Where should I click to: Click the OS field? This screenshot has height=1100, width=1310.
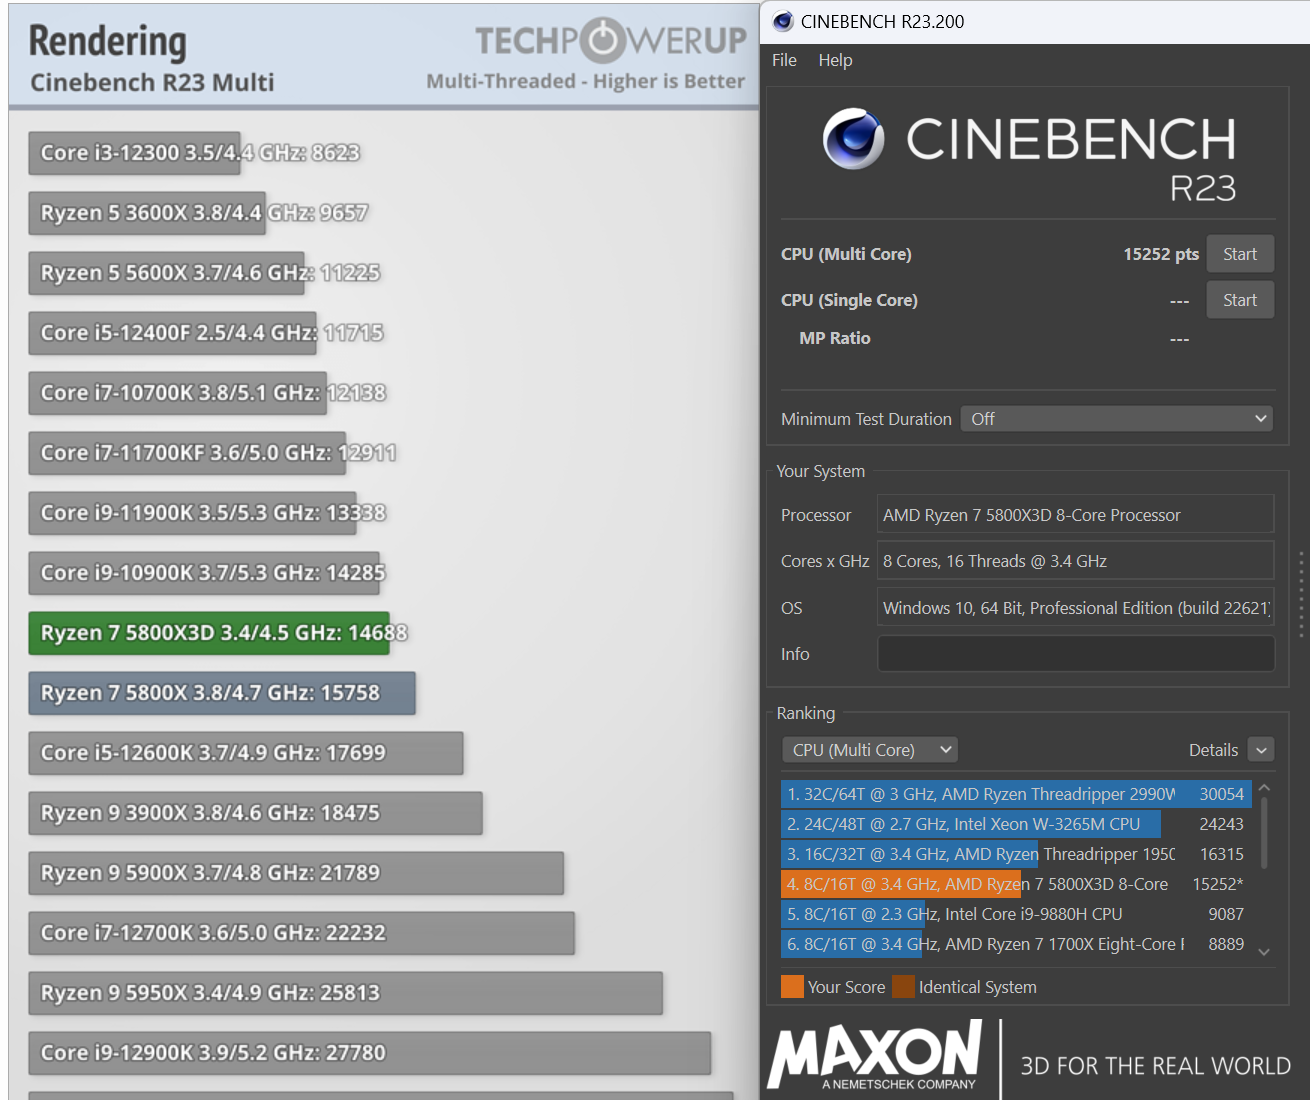[1075, 608]
